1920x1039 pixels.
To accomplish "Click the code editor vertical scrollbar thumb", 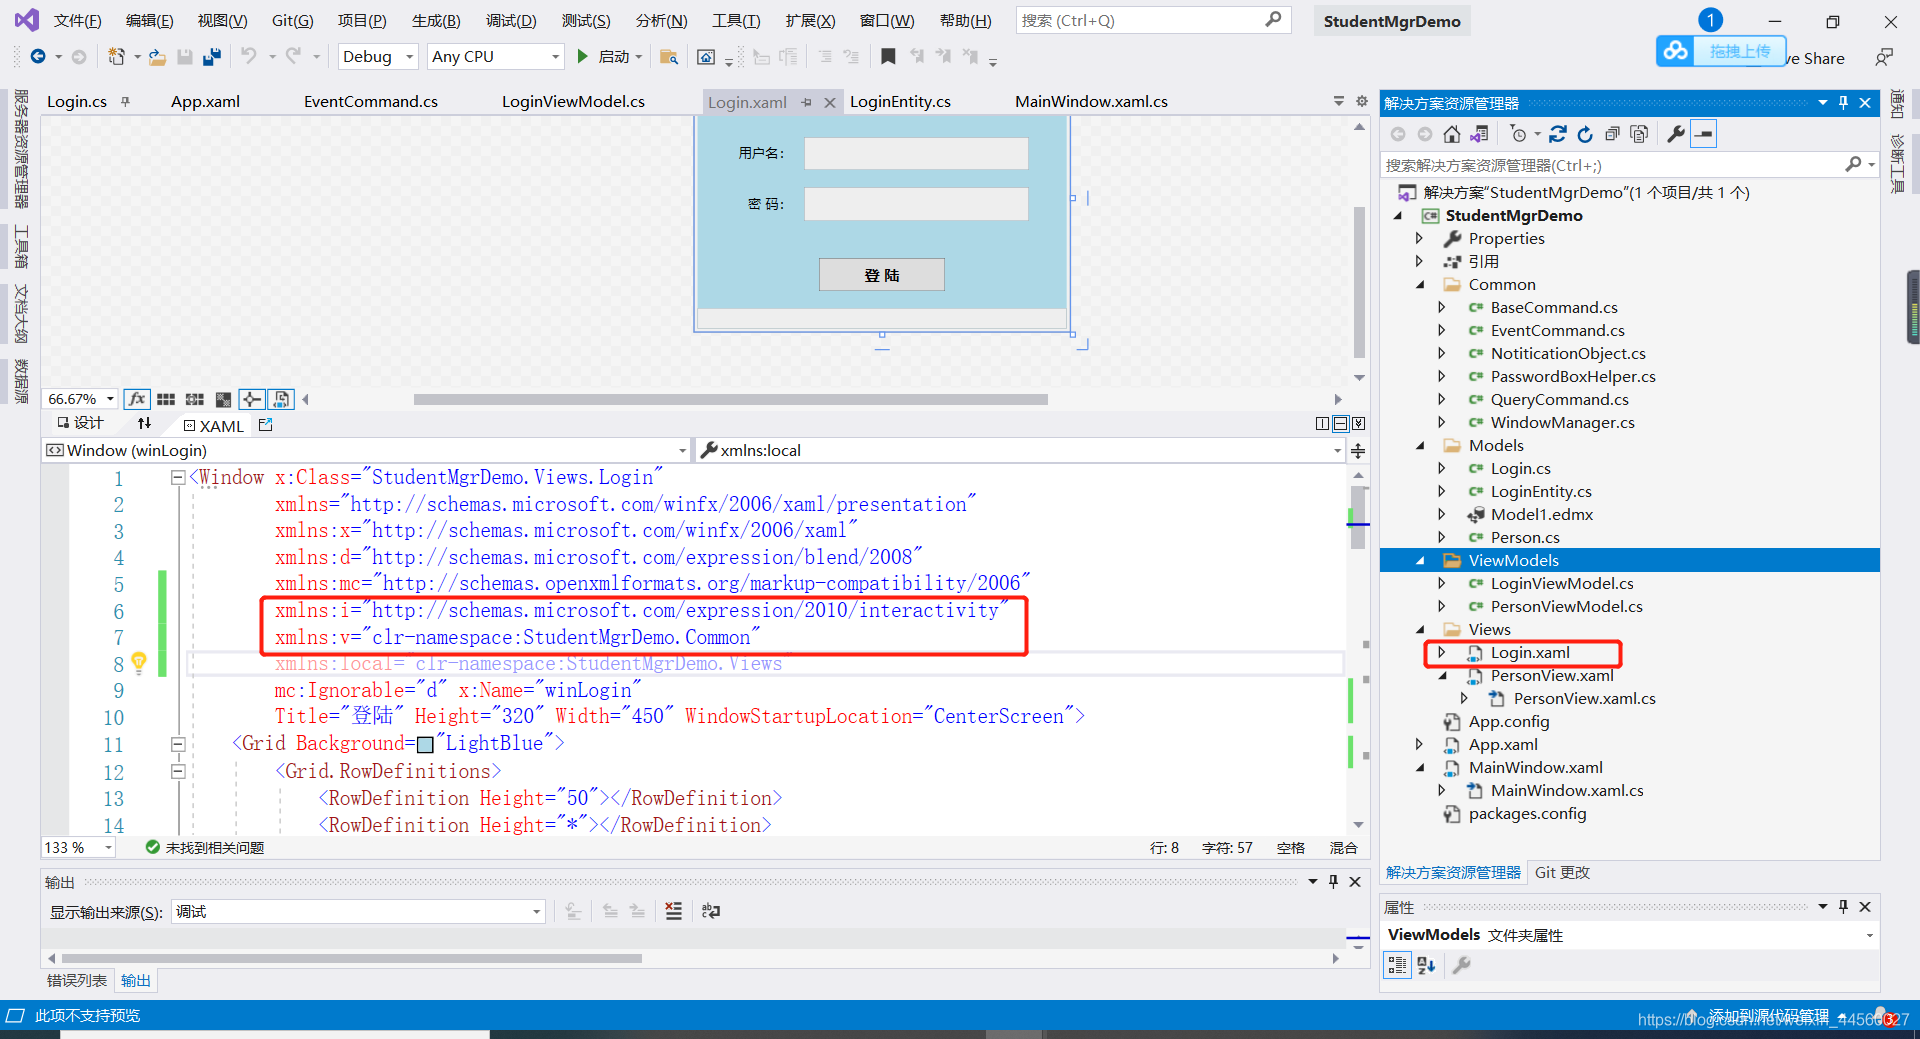I will point(1358,517).
